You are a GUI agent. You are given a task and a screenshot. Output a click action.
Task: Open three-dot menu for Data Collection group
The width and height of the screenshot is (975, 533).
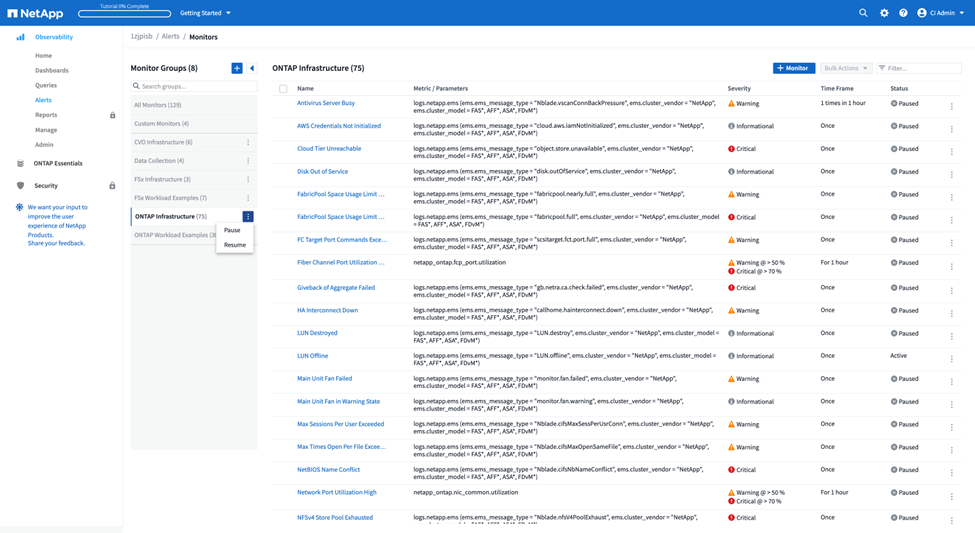click(x=248, y=161)
